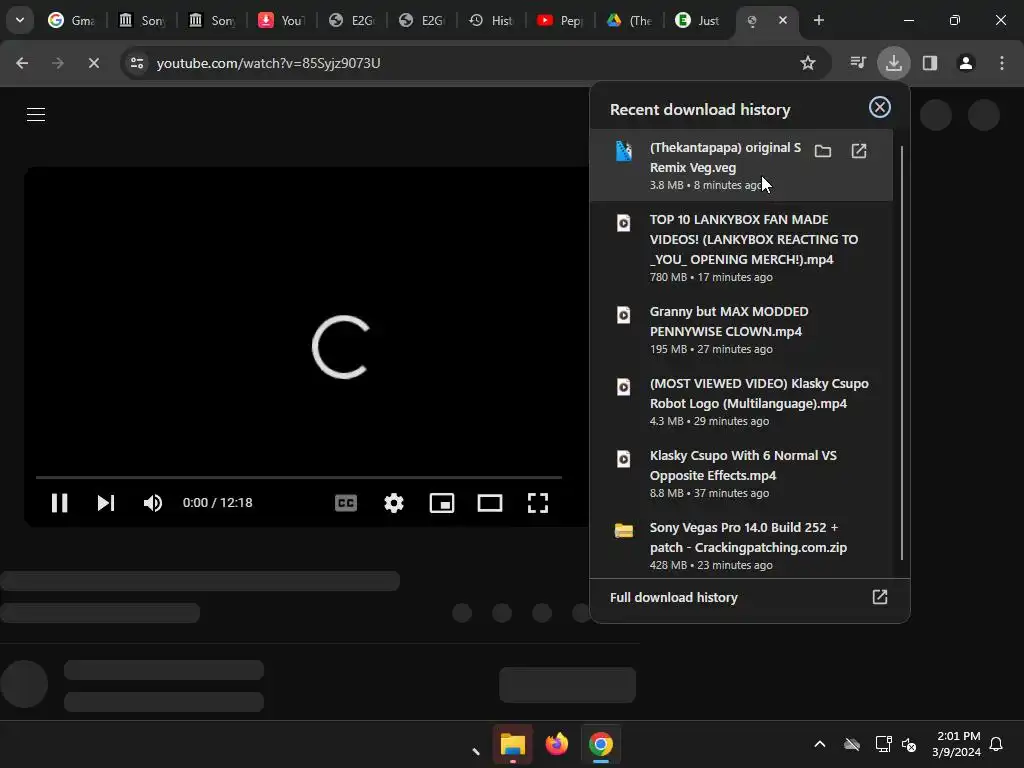Pause the YouTube video
This screenshot has height=768, width=1024.
tap(59, 503)
